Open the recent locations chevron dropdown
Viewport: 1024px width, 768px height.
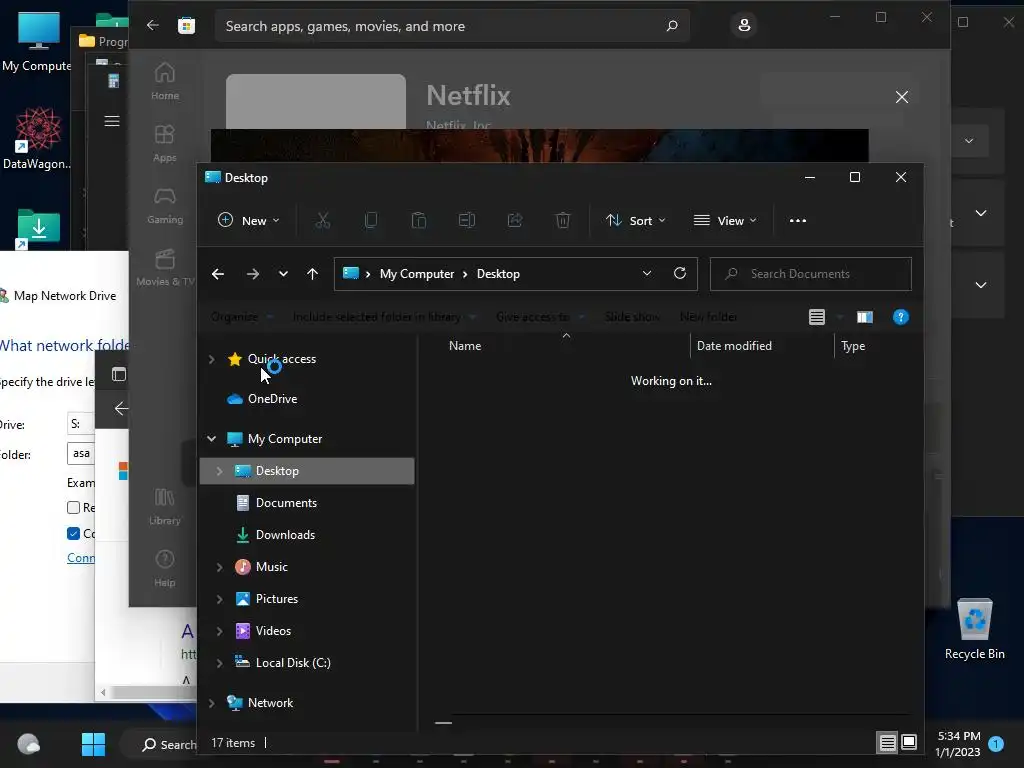[x=283, y=274]
